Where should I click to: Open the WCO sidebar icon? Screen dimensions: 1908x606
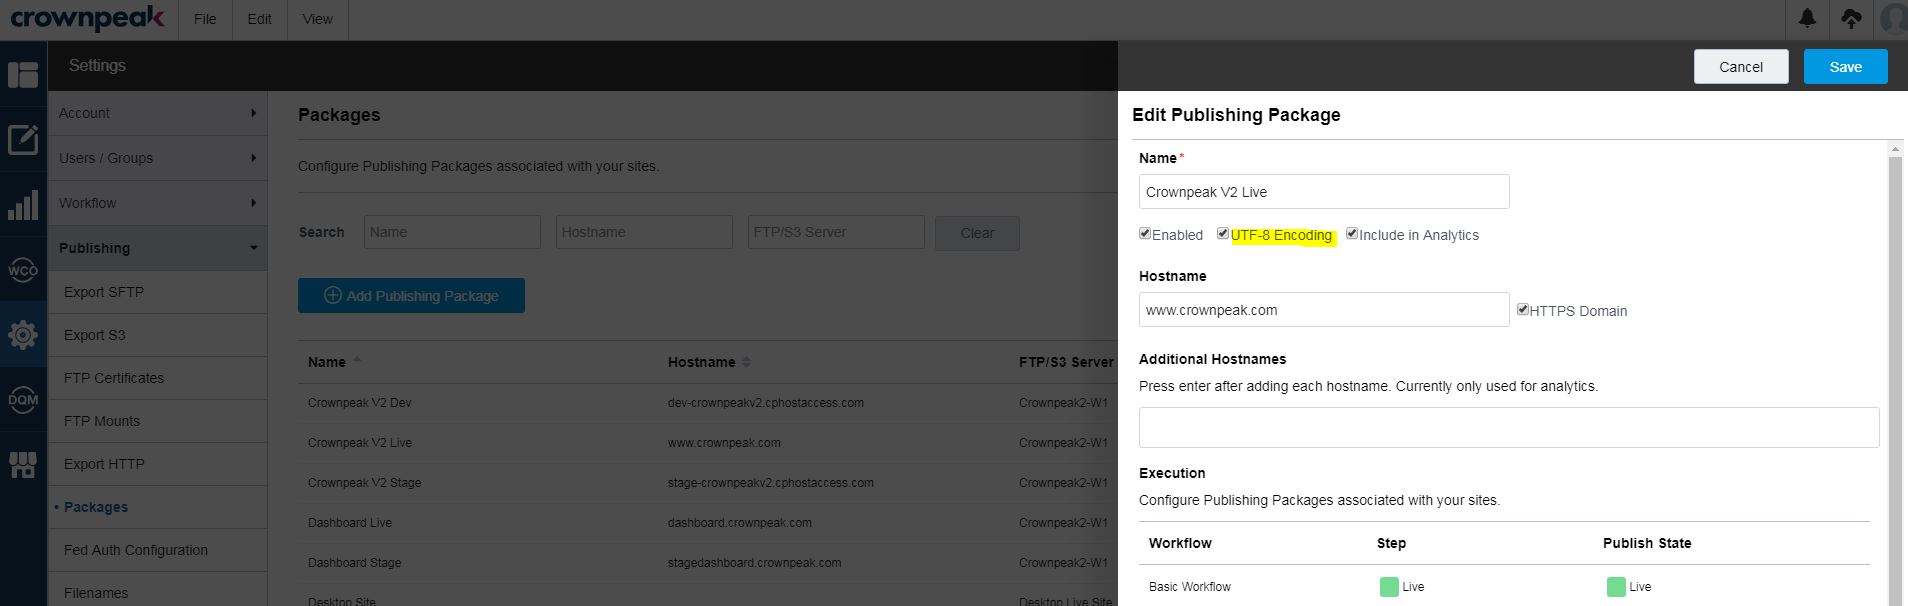23,270
